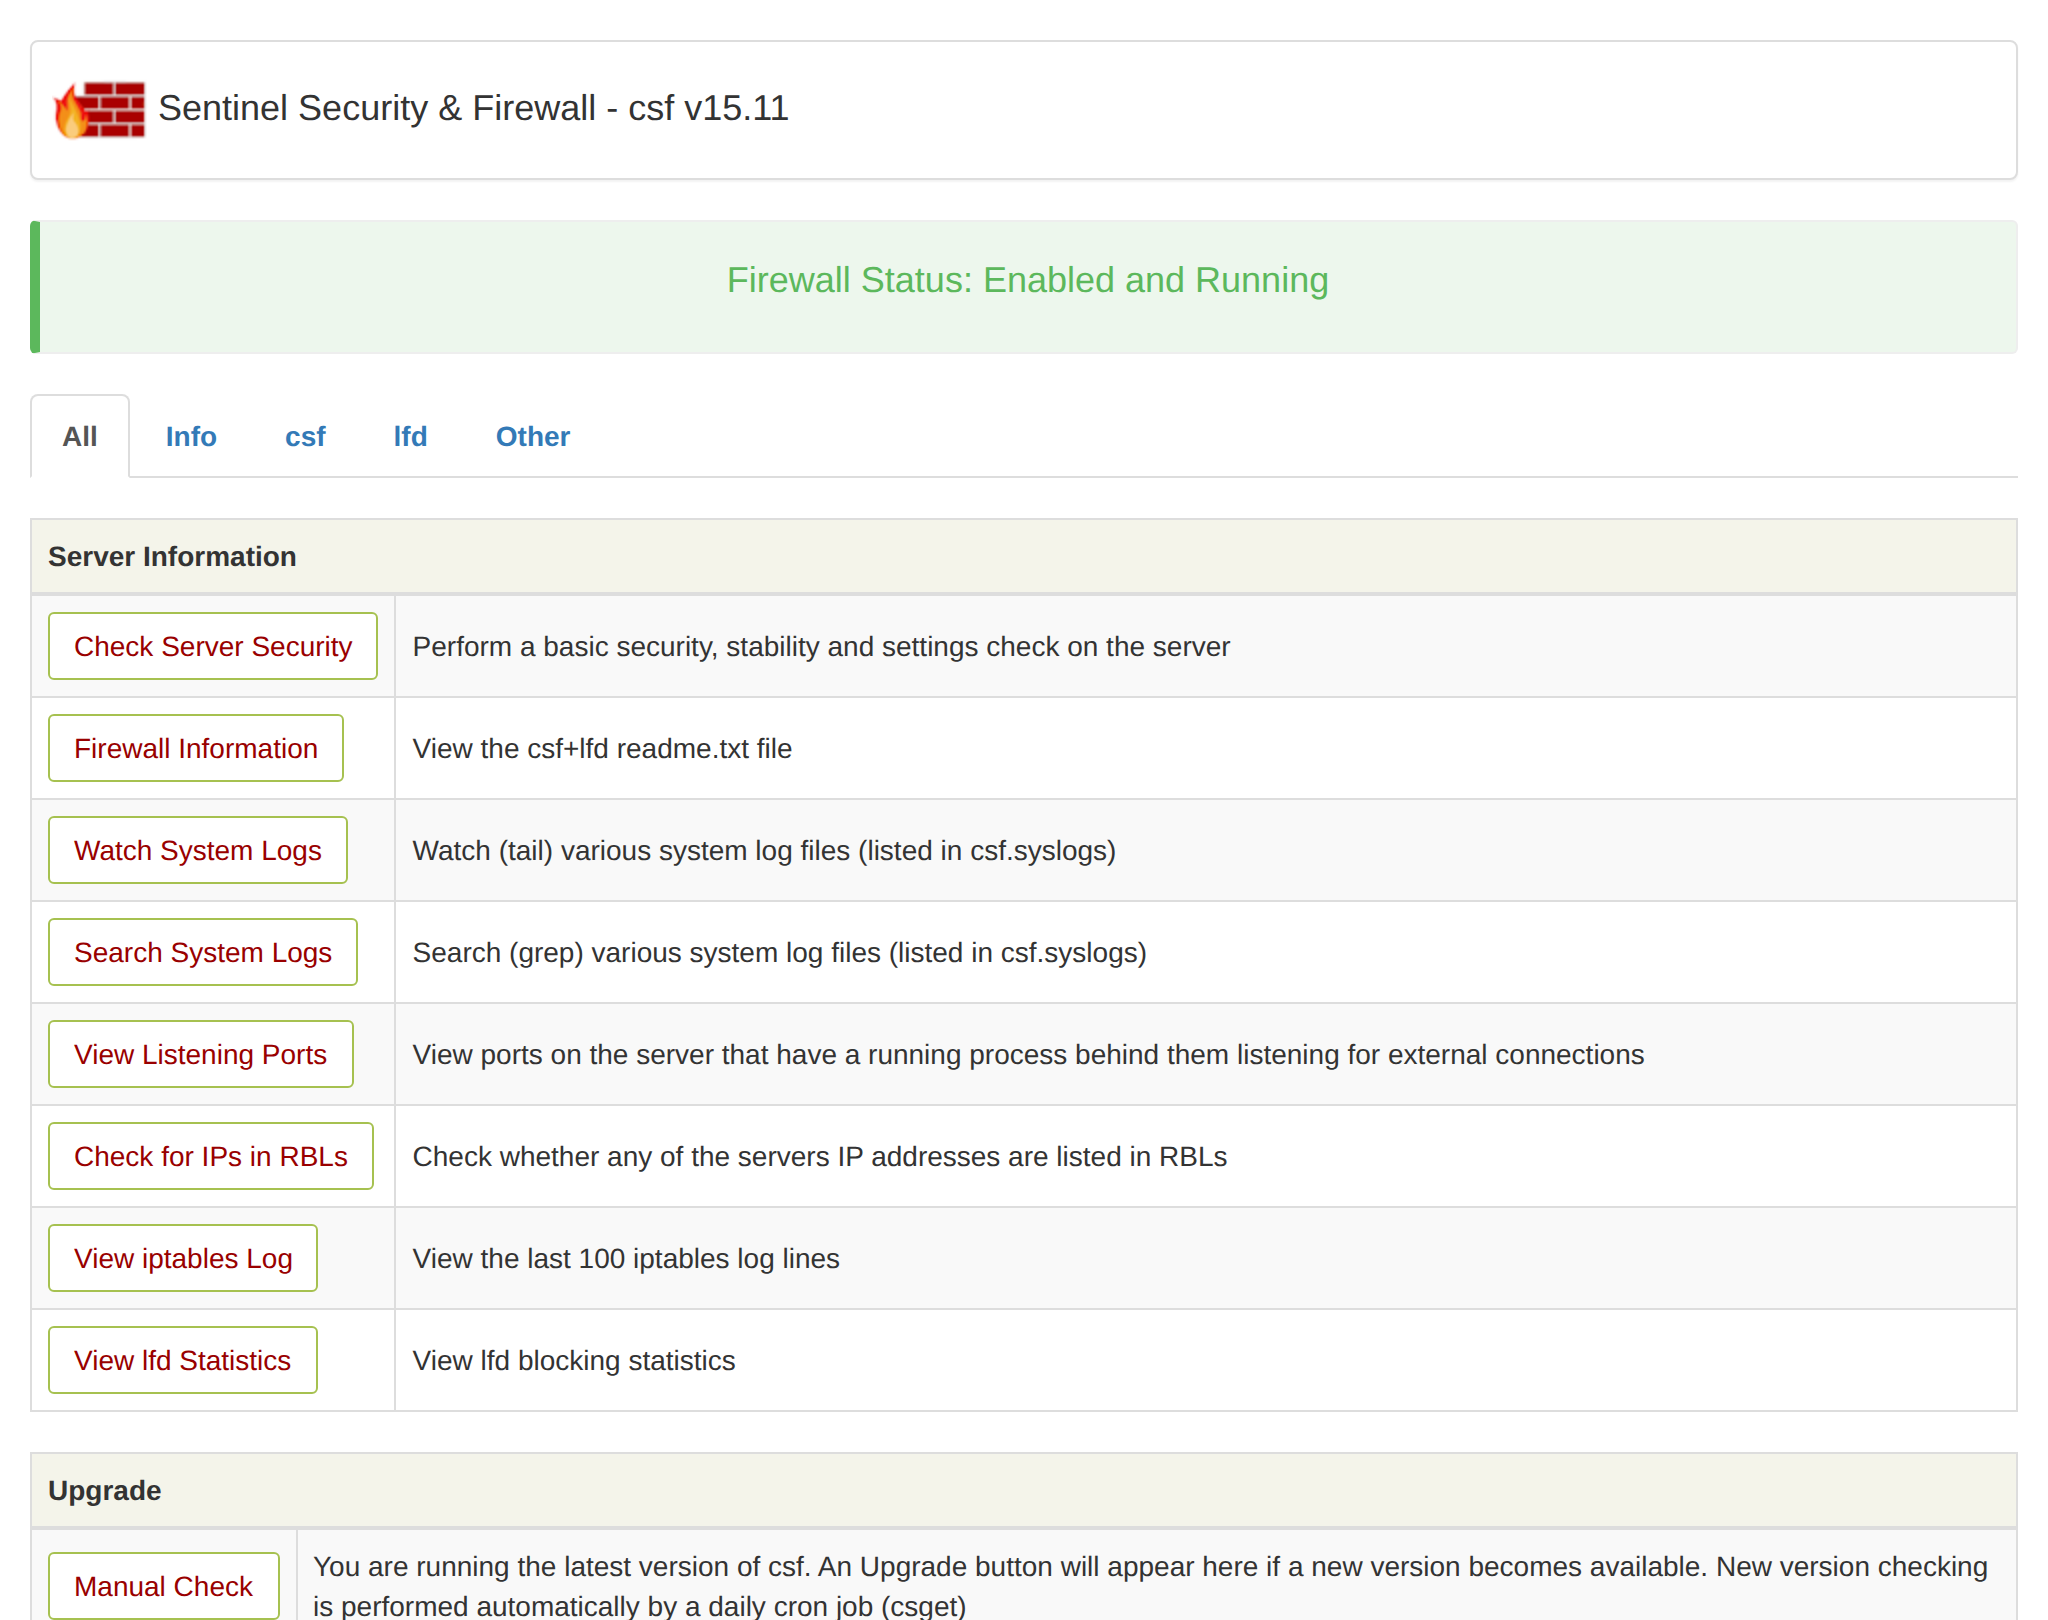Open View iptables Log
Screen dimensions: 2048x1620
click(183, 1258)
